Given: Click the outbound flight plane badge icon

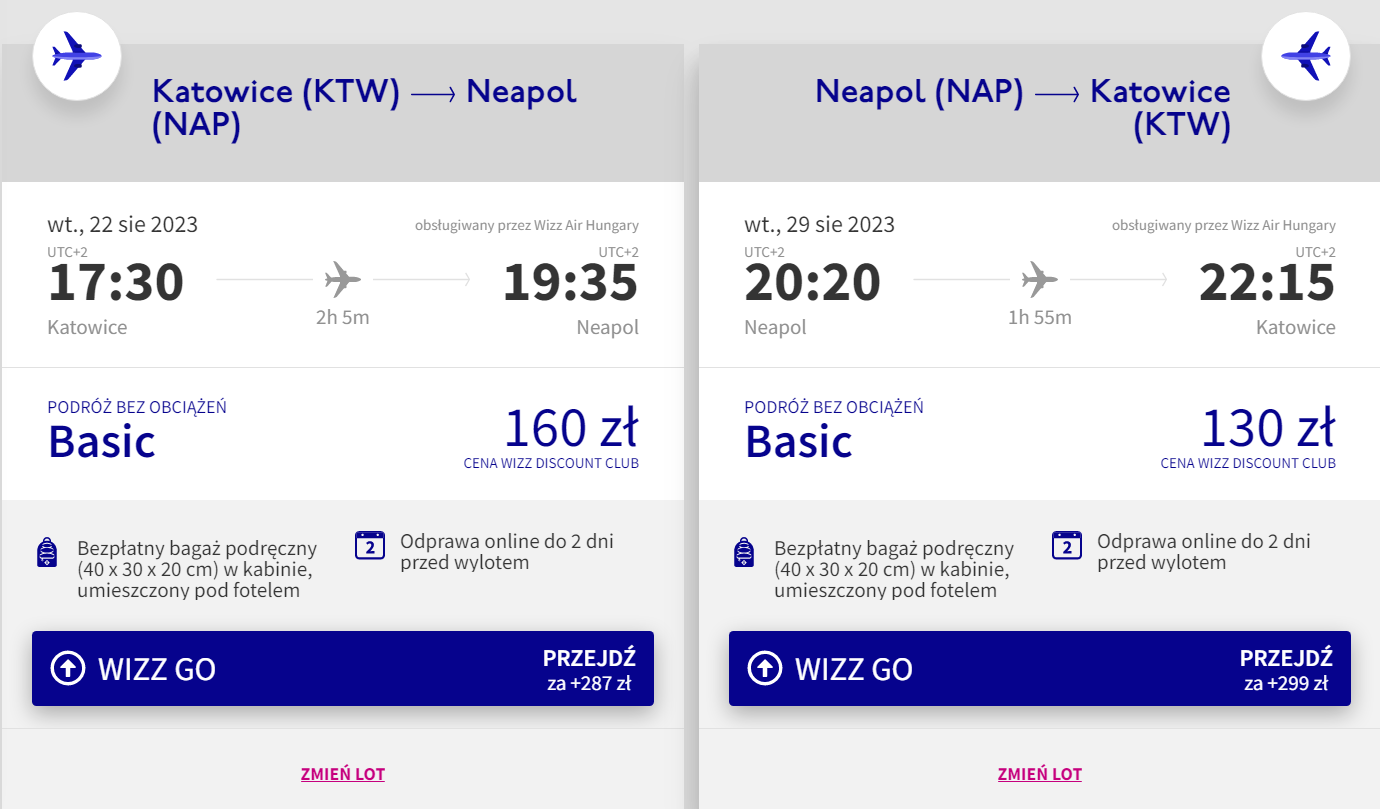Looking at the screenshot, I should [77, 56].
